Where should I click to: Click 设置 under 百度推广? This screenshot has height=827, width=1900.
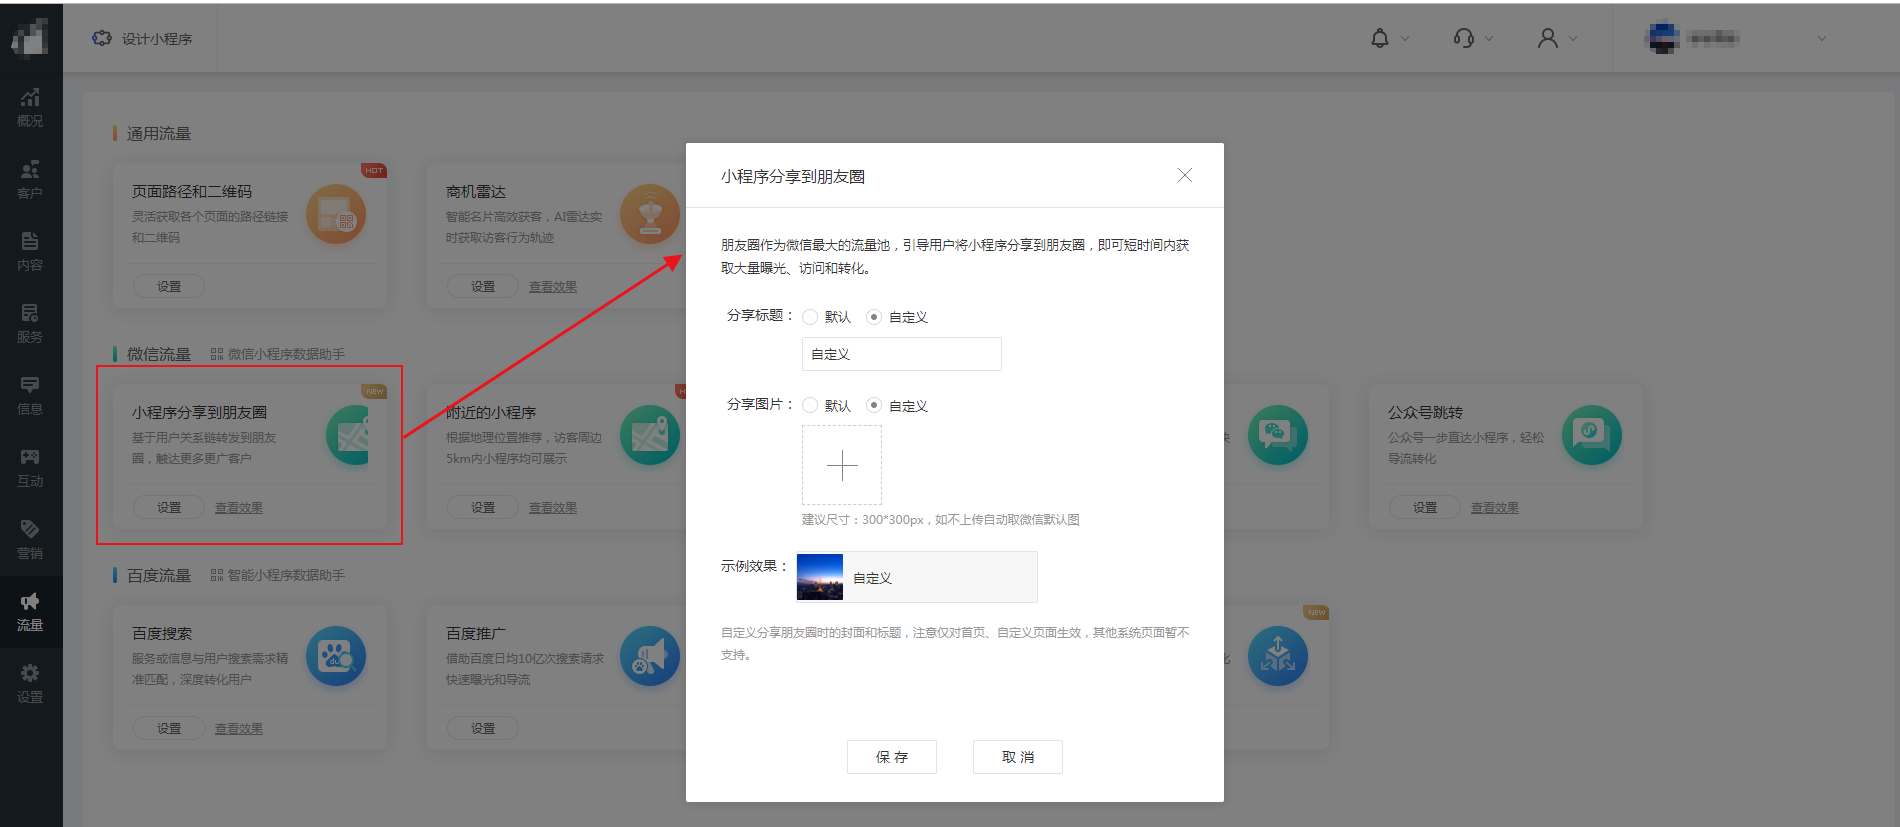coord(483,729)
